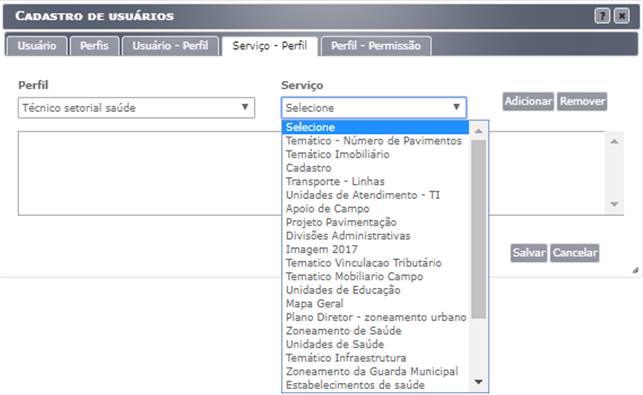Viewport: 643px width, 395px height.
Task: Pick Tematico Mobiliario Campo
Action: tap(375, 276)
